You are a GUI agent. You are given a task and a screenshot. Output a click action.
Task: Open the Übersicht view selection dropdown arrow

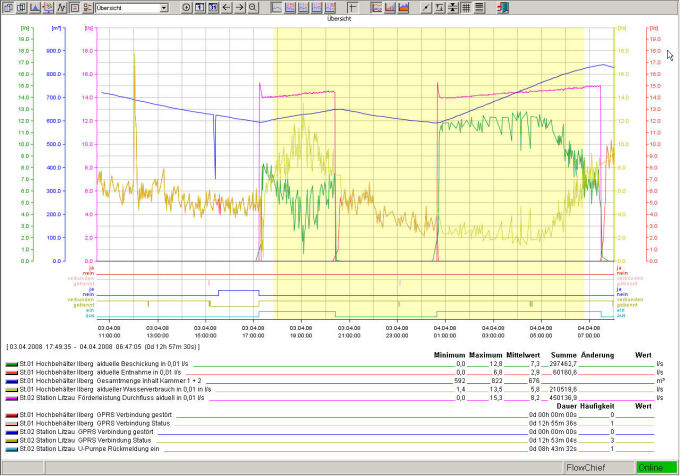pyautogui.click(x=164, y=8)
